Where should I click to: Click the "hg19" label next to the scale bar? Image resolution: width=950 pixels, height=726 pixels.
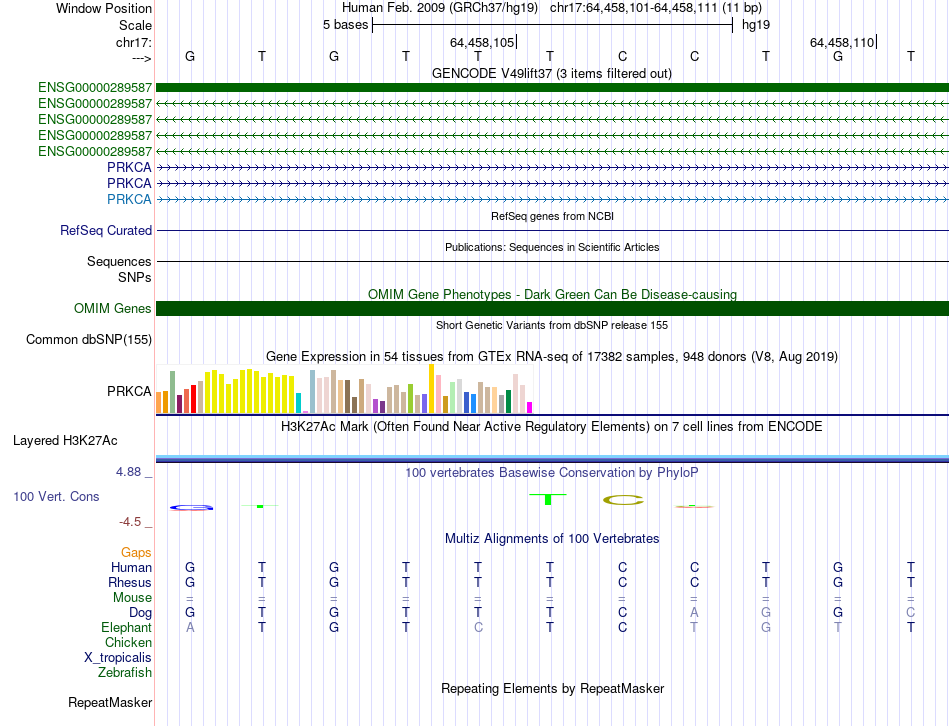[x=756, y=25]
